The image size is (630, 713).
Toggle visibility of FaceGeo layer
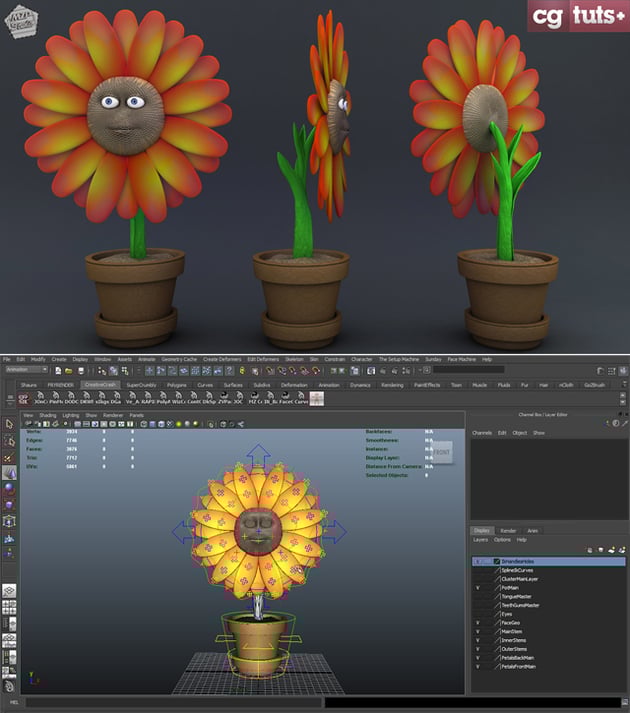[x=478, y=622]
